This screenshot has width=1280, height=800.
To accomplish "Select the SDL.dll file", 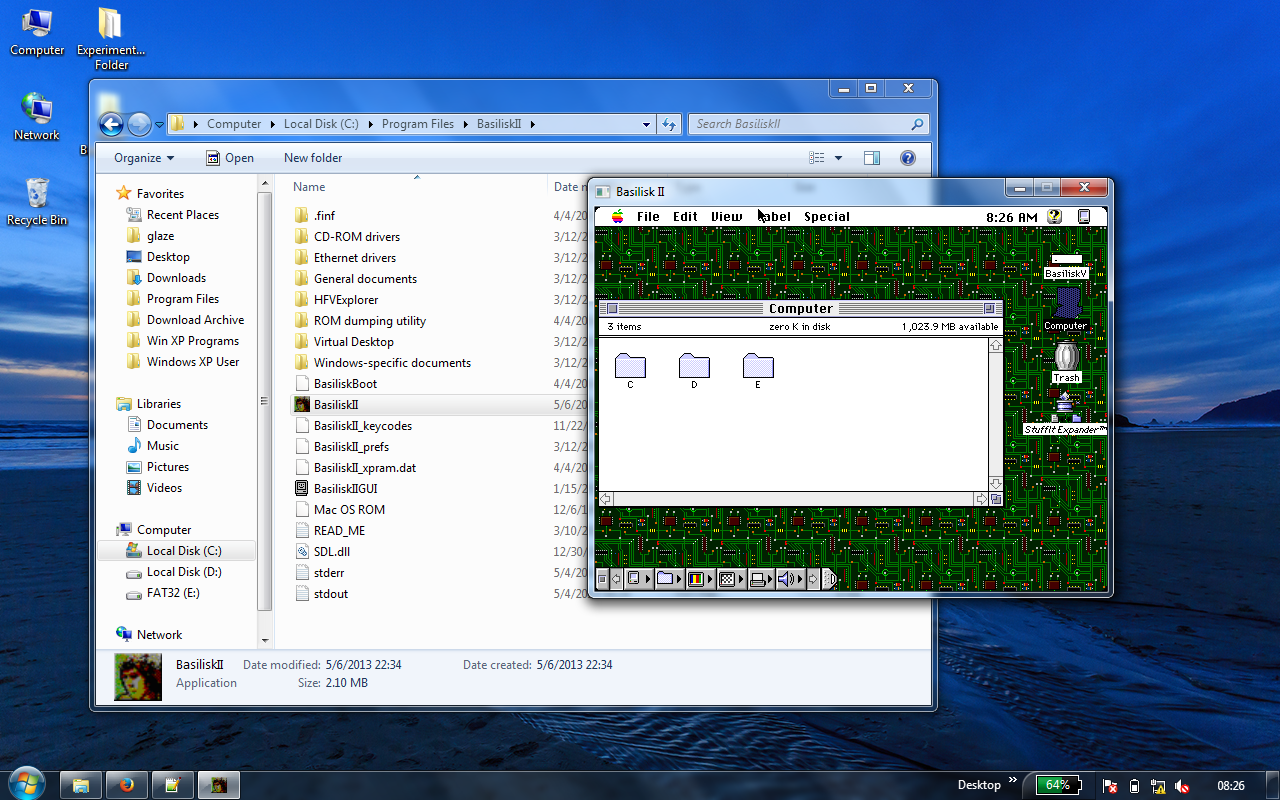I will pyautogui.click(x=332, y=552).
